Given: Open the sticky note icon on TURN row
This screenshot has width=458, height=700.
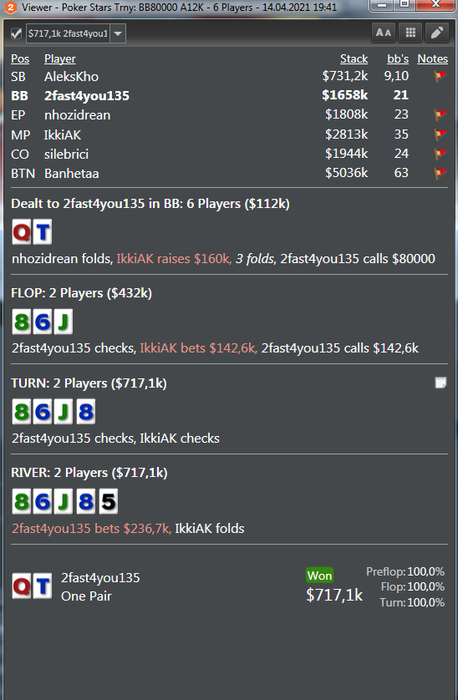Looking at the screenshot, I should click(x=441, y=383).
